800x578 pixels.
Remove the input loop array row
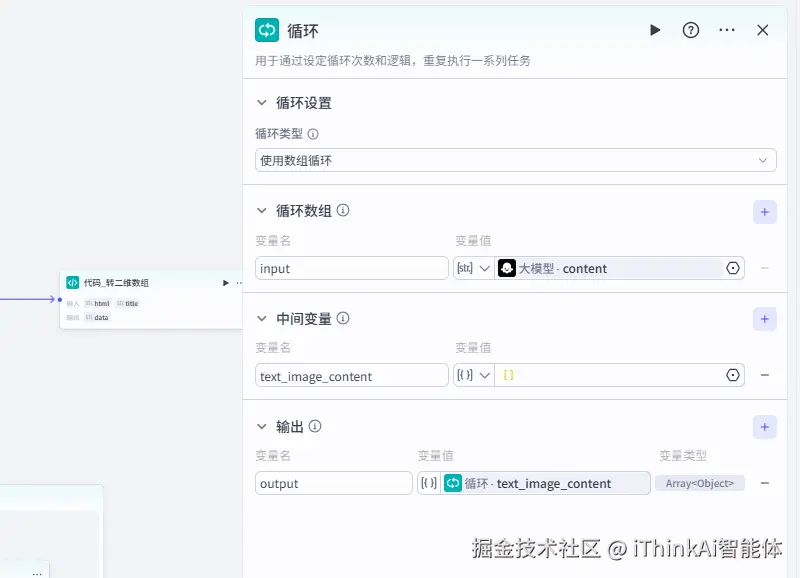pos(764,268)
